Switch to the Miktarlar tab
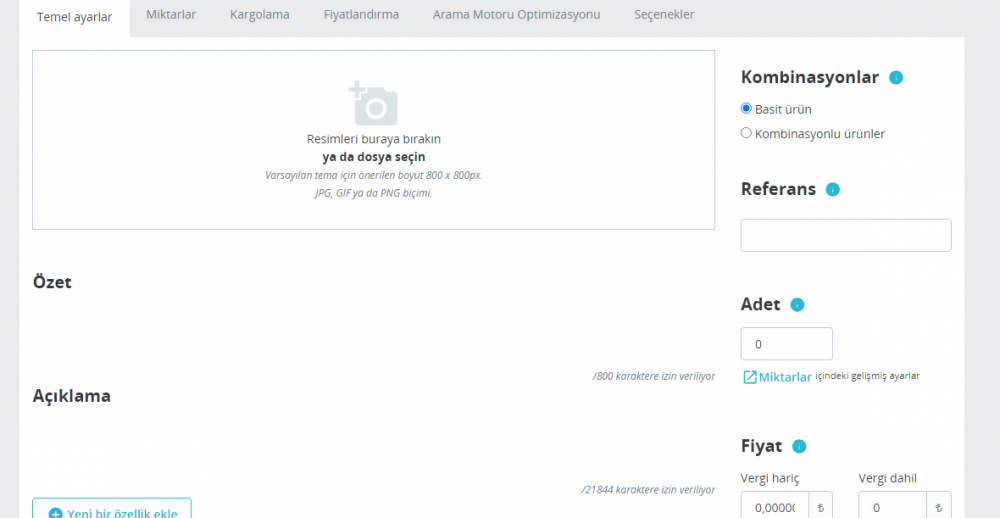The height and width of the screenshot is (518, 1000). click(171, 15)
